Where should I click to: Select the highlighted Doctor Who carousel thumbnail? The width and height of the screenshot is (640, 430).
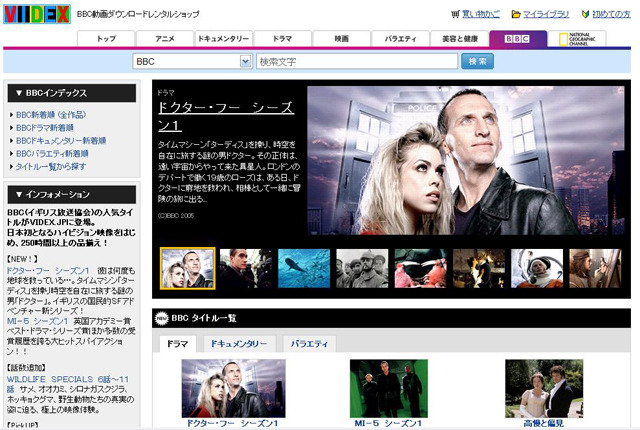click(188, 268)
